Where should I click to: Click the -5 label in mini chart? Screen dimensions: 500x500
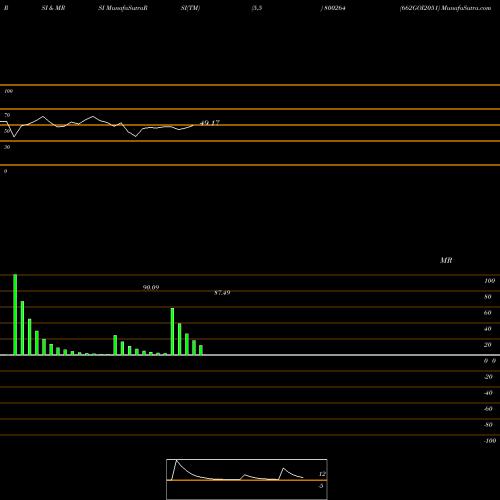point(321,486)
